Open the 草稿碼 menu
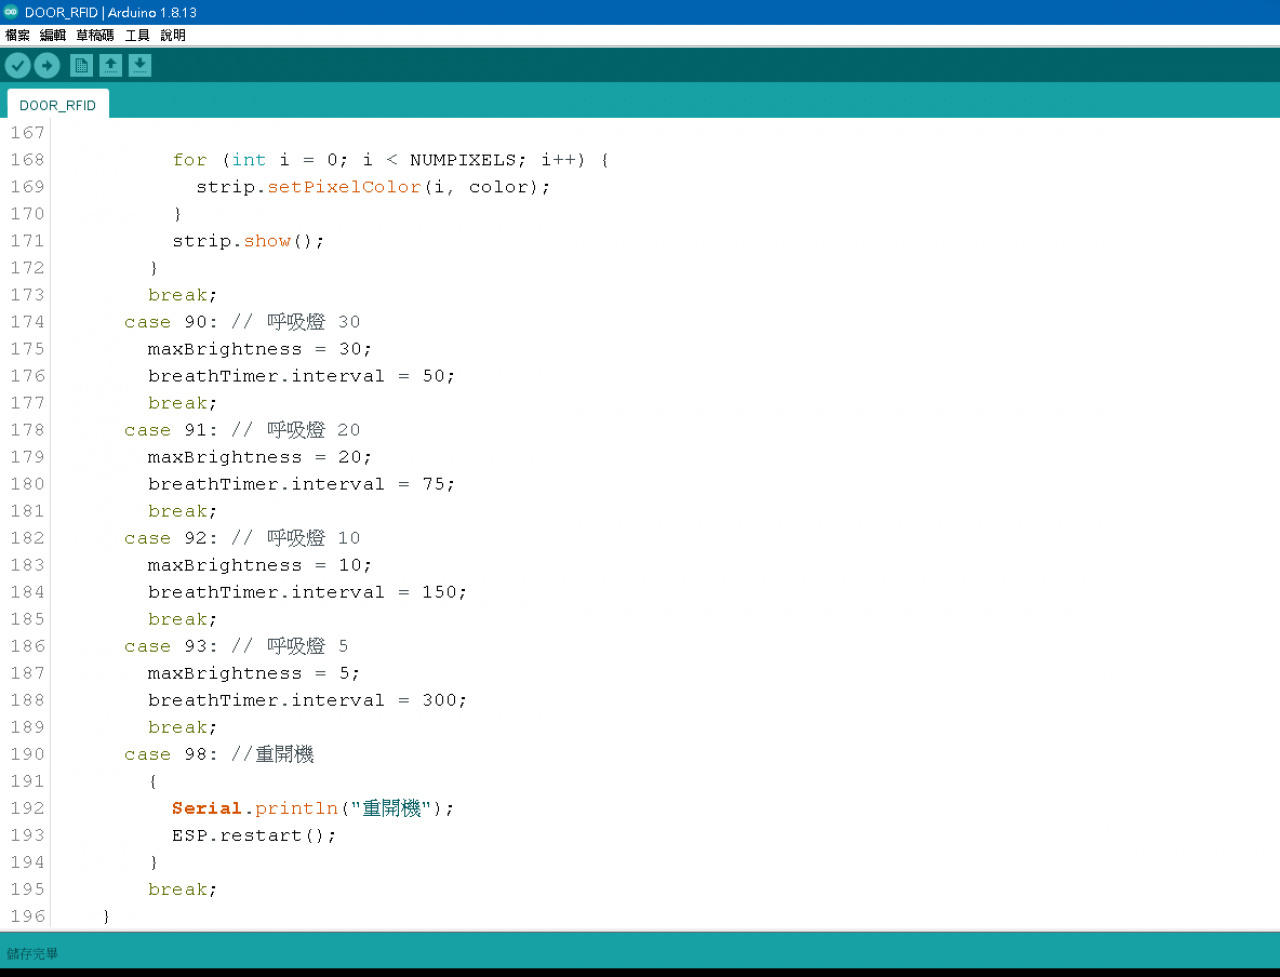Image resolution: width=1280 pixels, height=977 pixels. click(x=95, y=35)
